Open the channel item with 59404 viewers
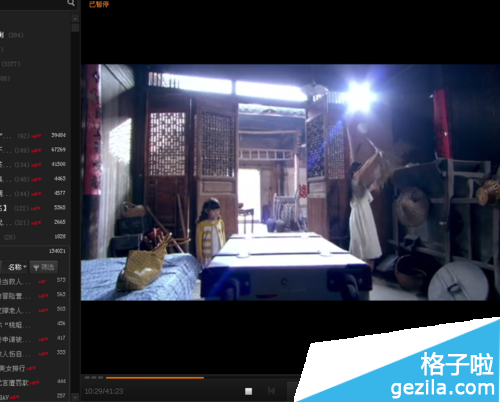The width and height of the screenshot is (500, 402). click(33, 135)
